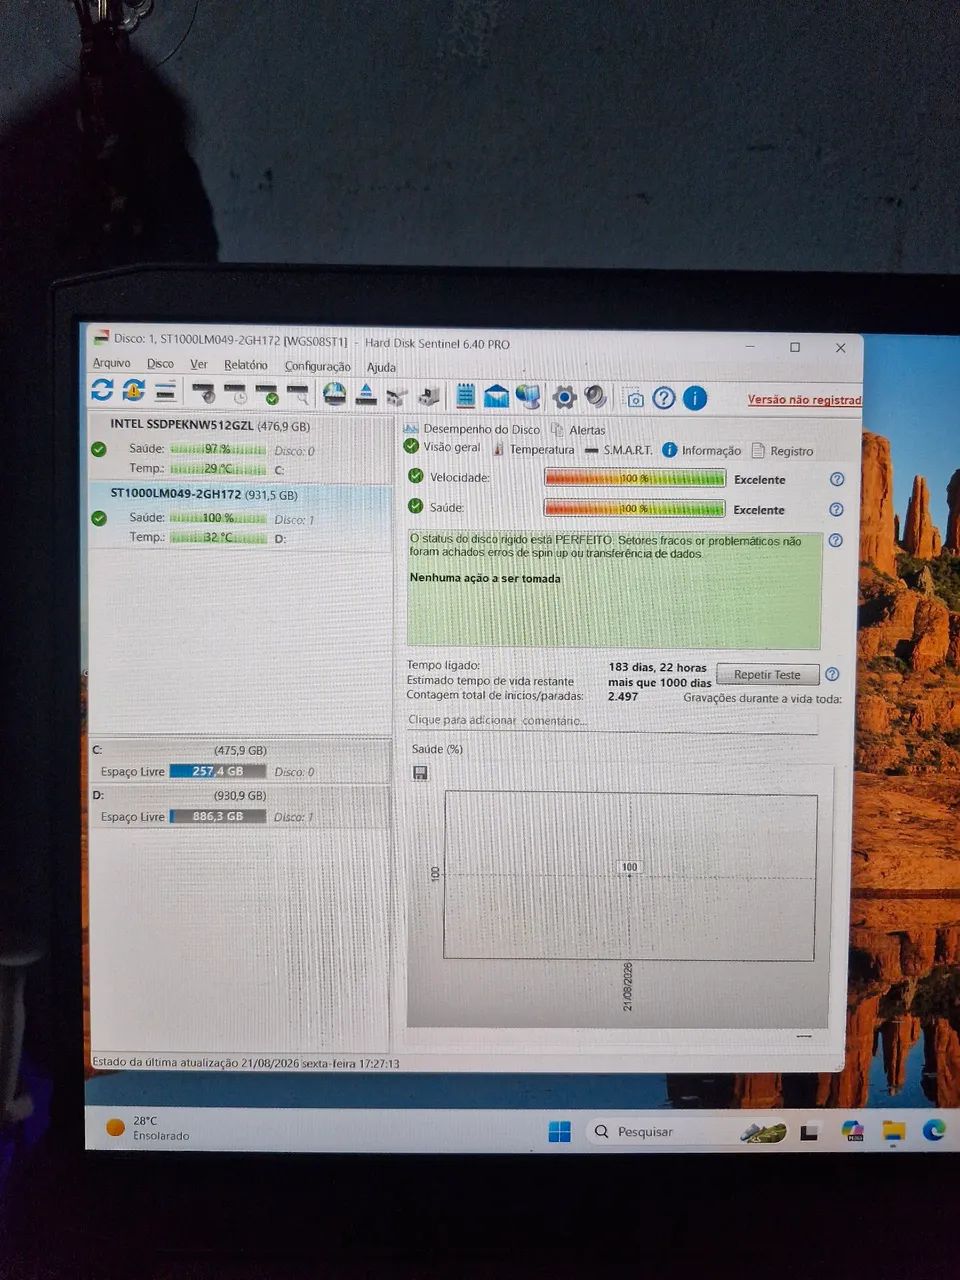This screenshot has width=960, height=1280.
Task: Click the save floppy icon above the chart
Action: click(x=420, y=773)
